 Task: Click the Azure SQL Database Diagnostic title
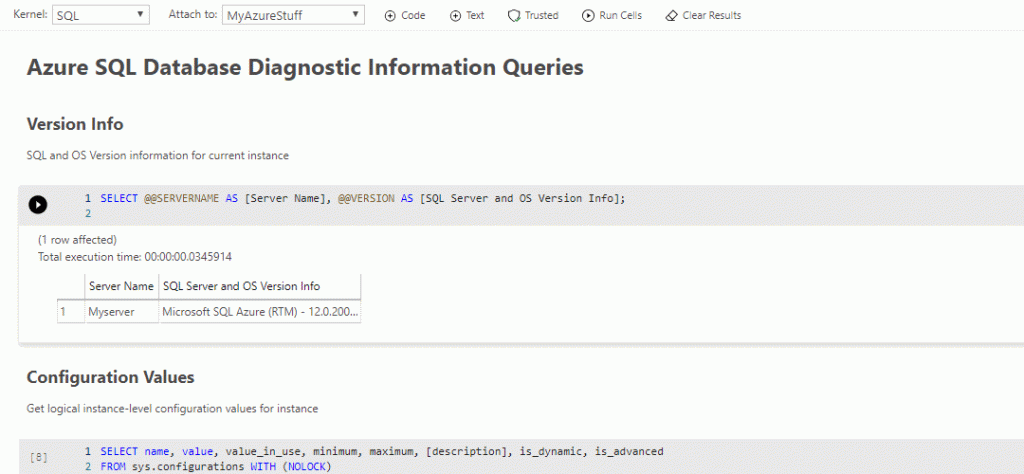(304, 68)
